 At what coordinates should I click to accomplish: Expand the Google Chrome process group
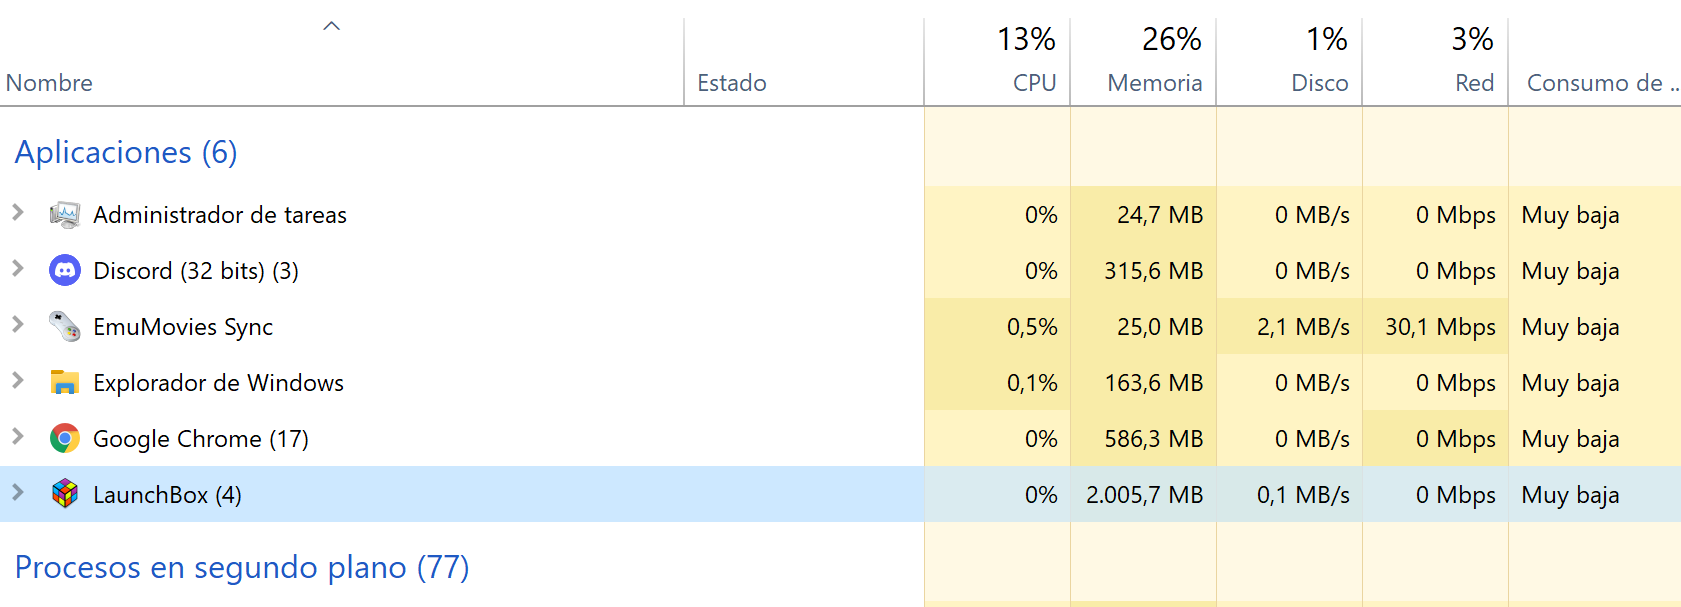pos(18,436)
